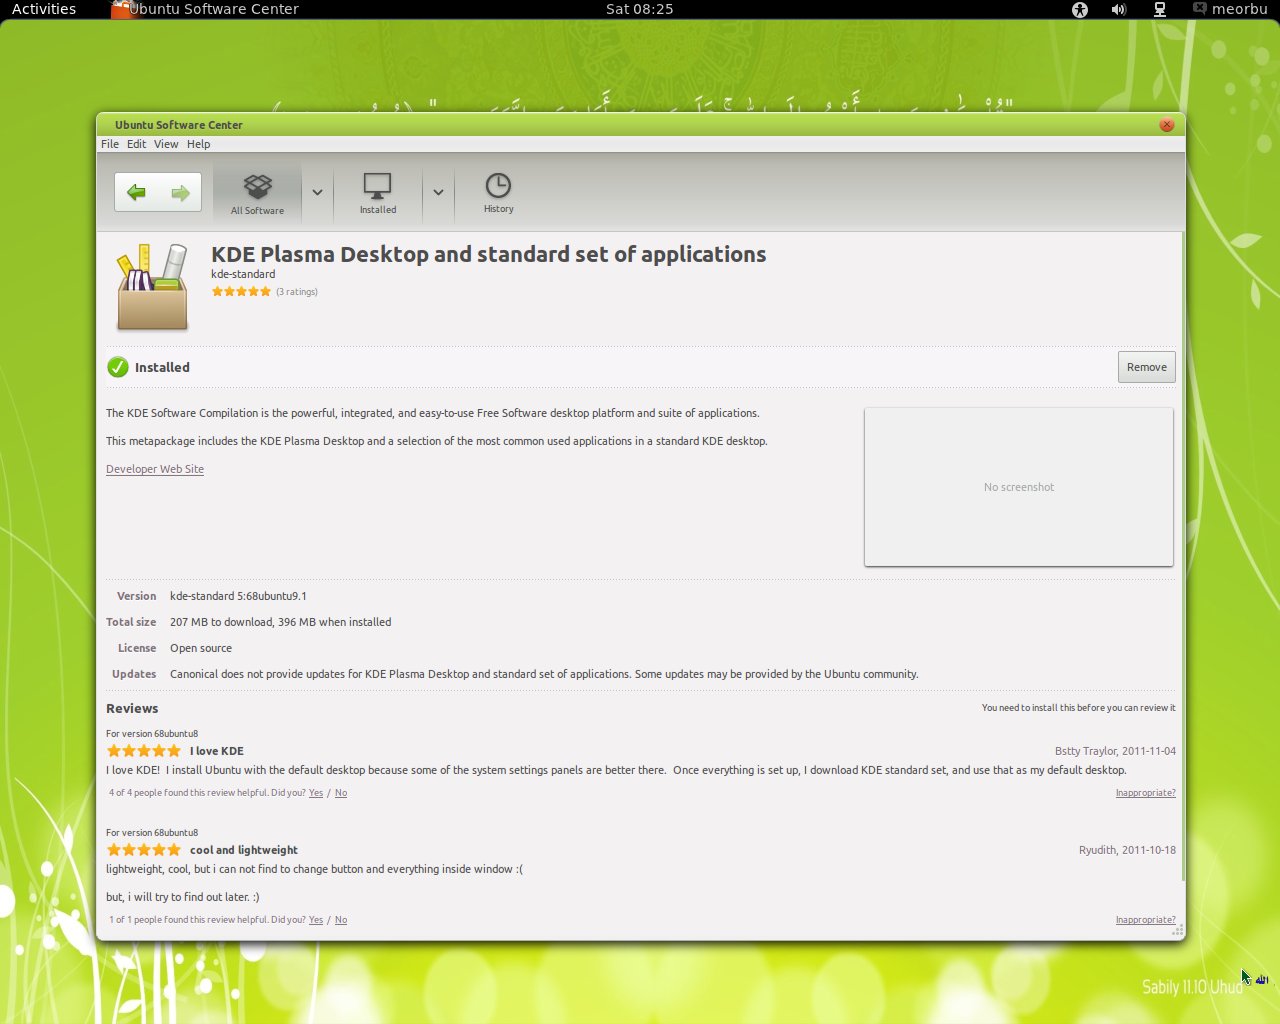
Task: Select the All Software toolbar icon
Action: click(x=257, y=191)
